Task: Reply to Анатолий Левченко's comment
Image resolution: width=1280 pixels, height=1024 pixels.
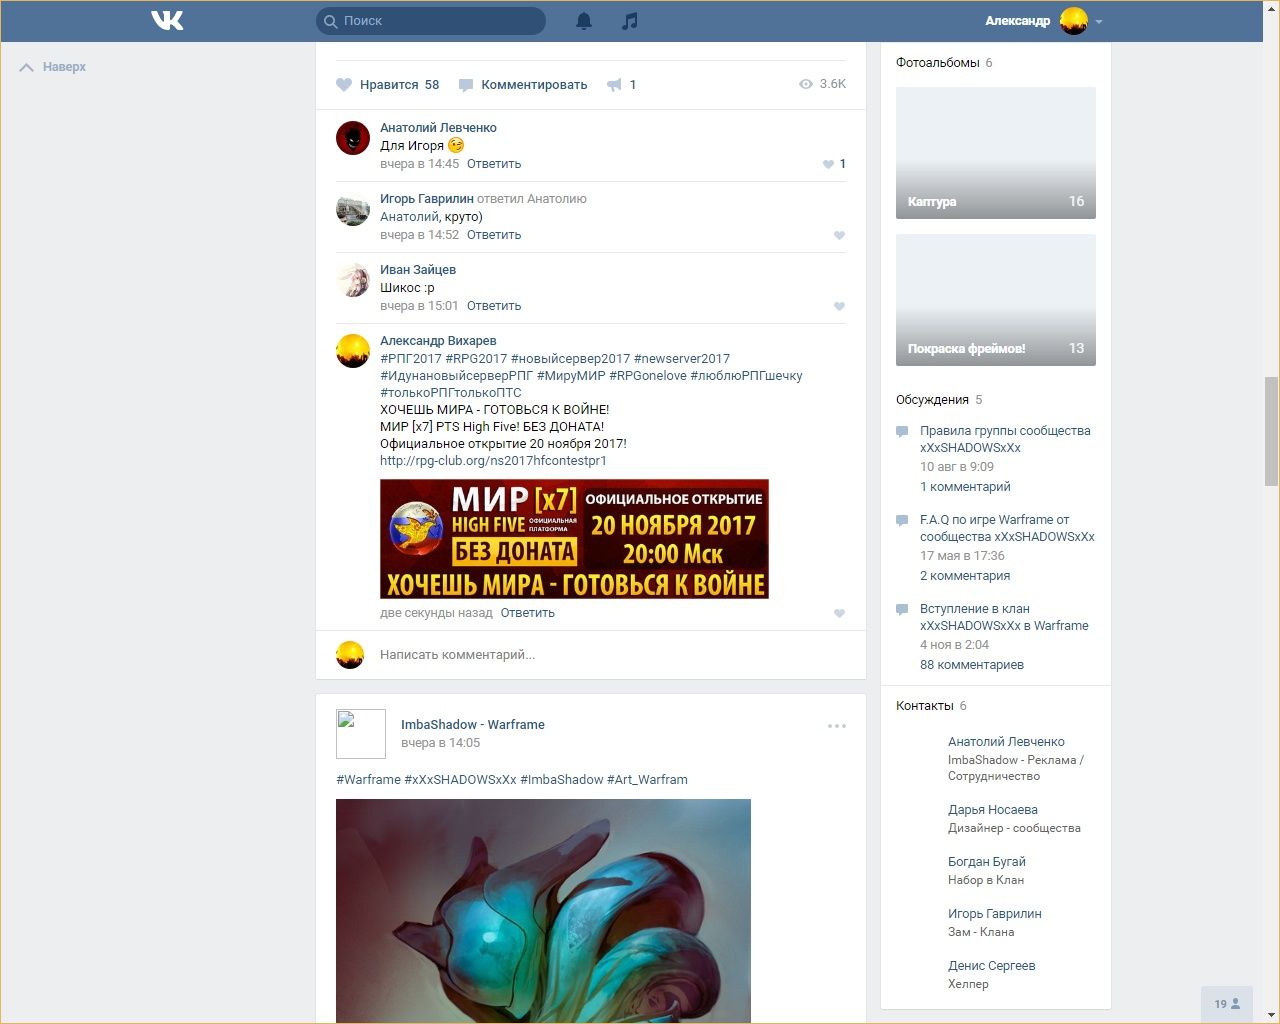Action: (x=494, y=164)
